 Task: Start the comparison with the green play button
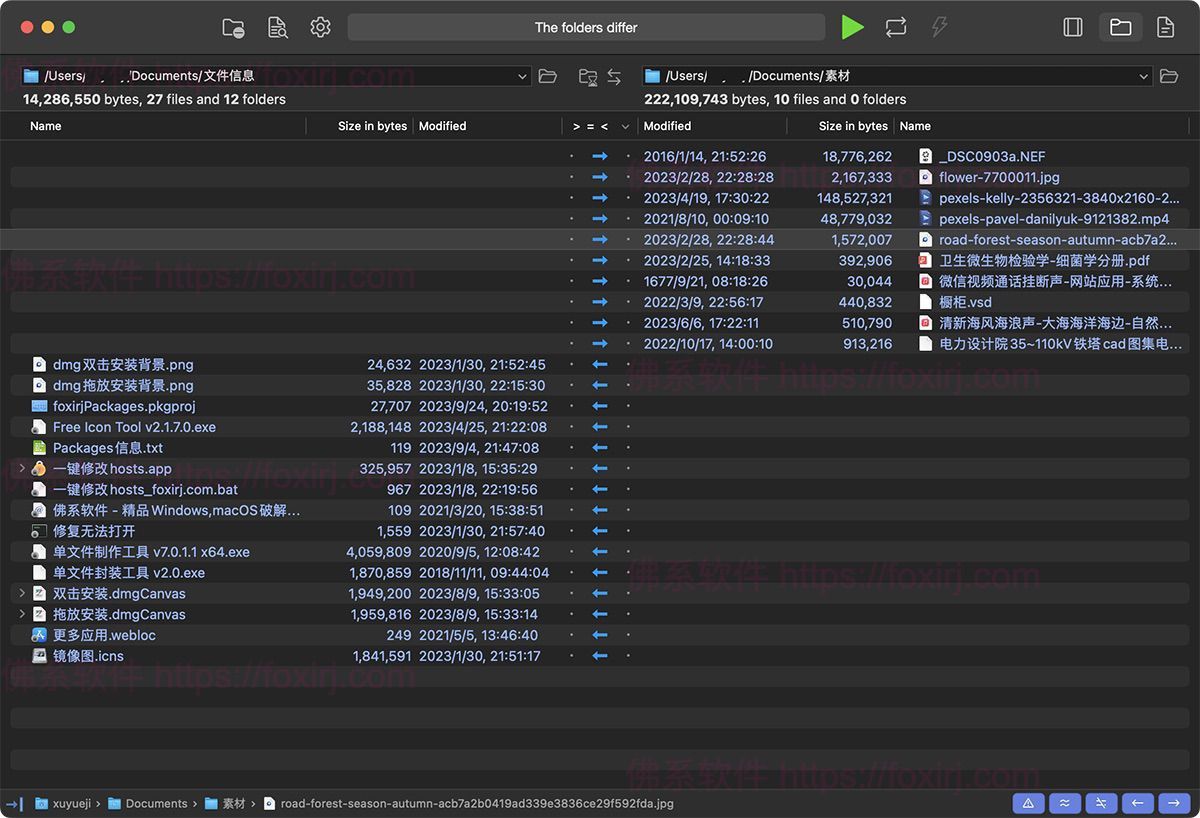pyautogui.click(x=852, y=28)
